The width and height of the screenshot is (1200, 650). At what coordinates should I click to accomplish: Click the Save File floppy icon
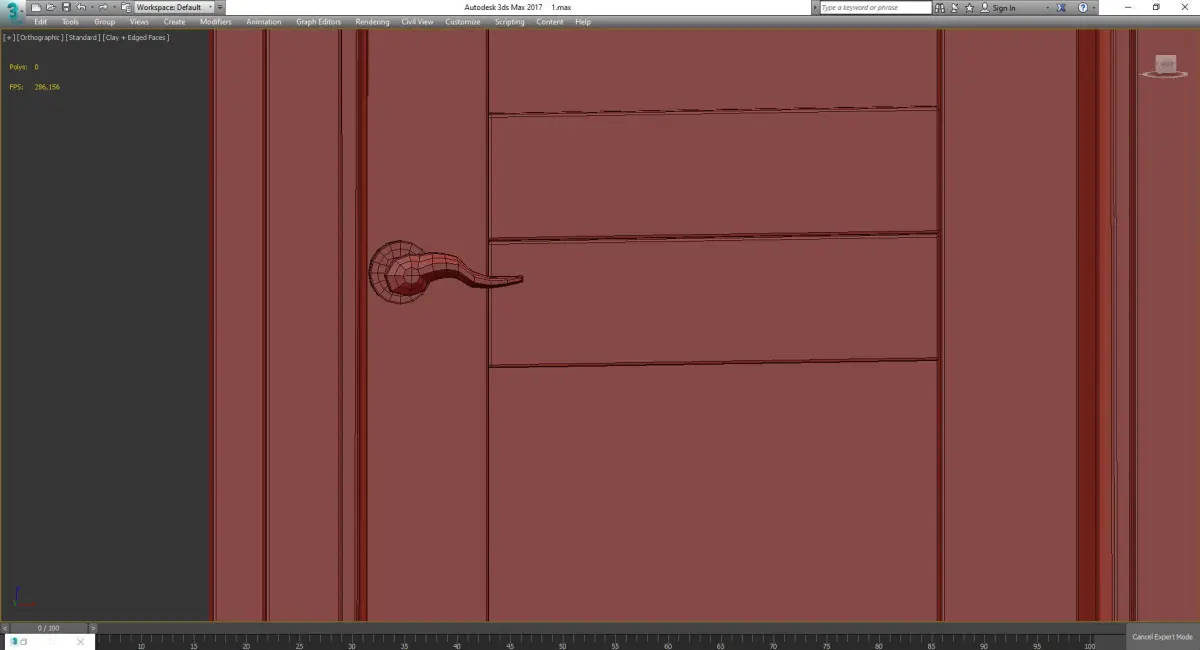(66, 7)
